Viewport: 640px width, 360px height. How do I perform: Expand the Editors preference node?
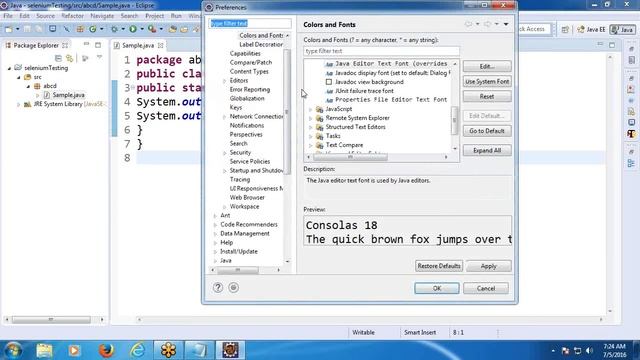224,81
